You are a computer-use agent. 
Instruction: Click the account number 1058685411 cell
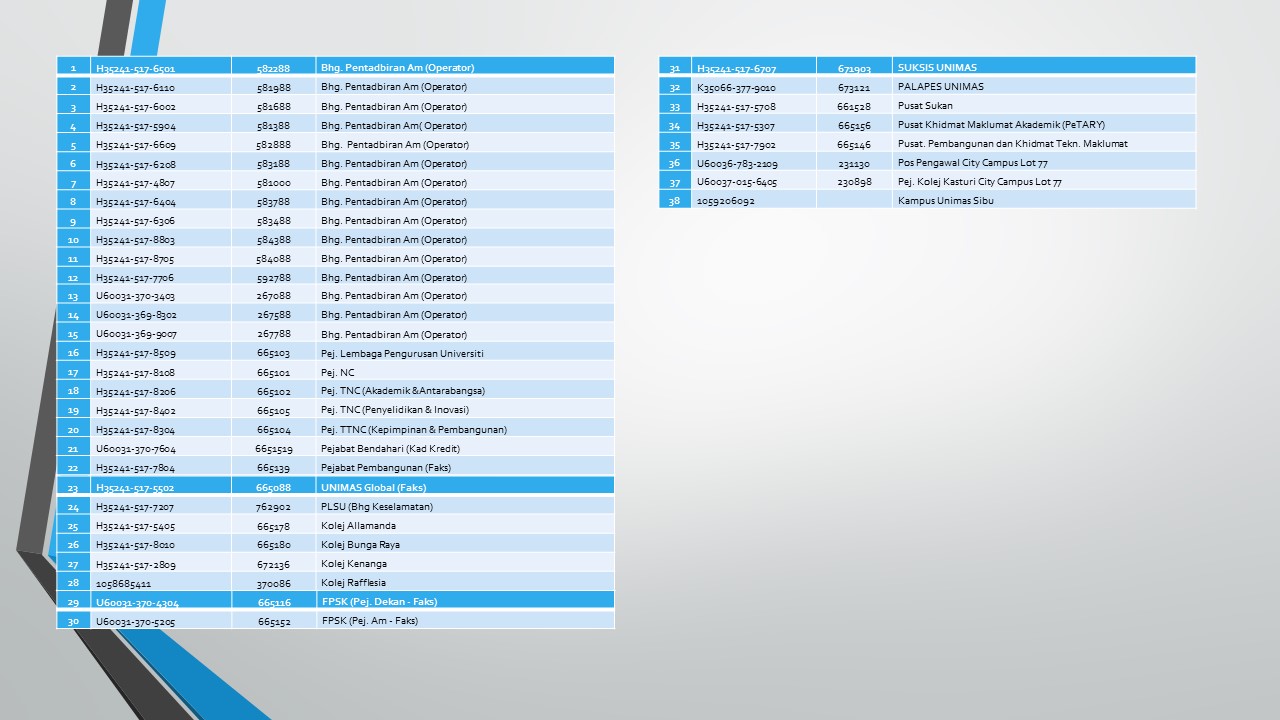(123, 583)
